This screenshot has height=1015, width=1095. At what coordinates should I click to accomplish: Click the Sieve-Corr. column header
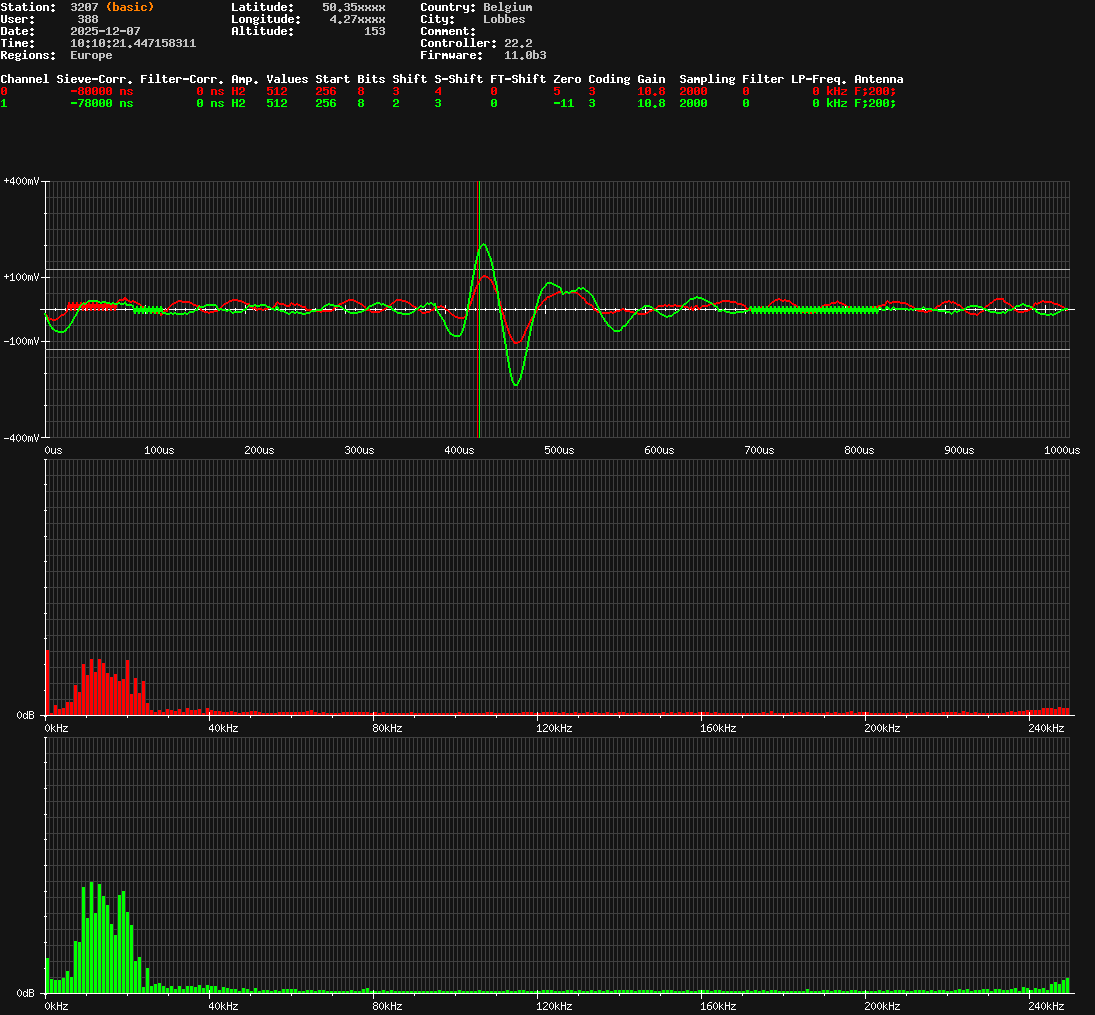(x=95, y=79)
